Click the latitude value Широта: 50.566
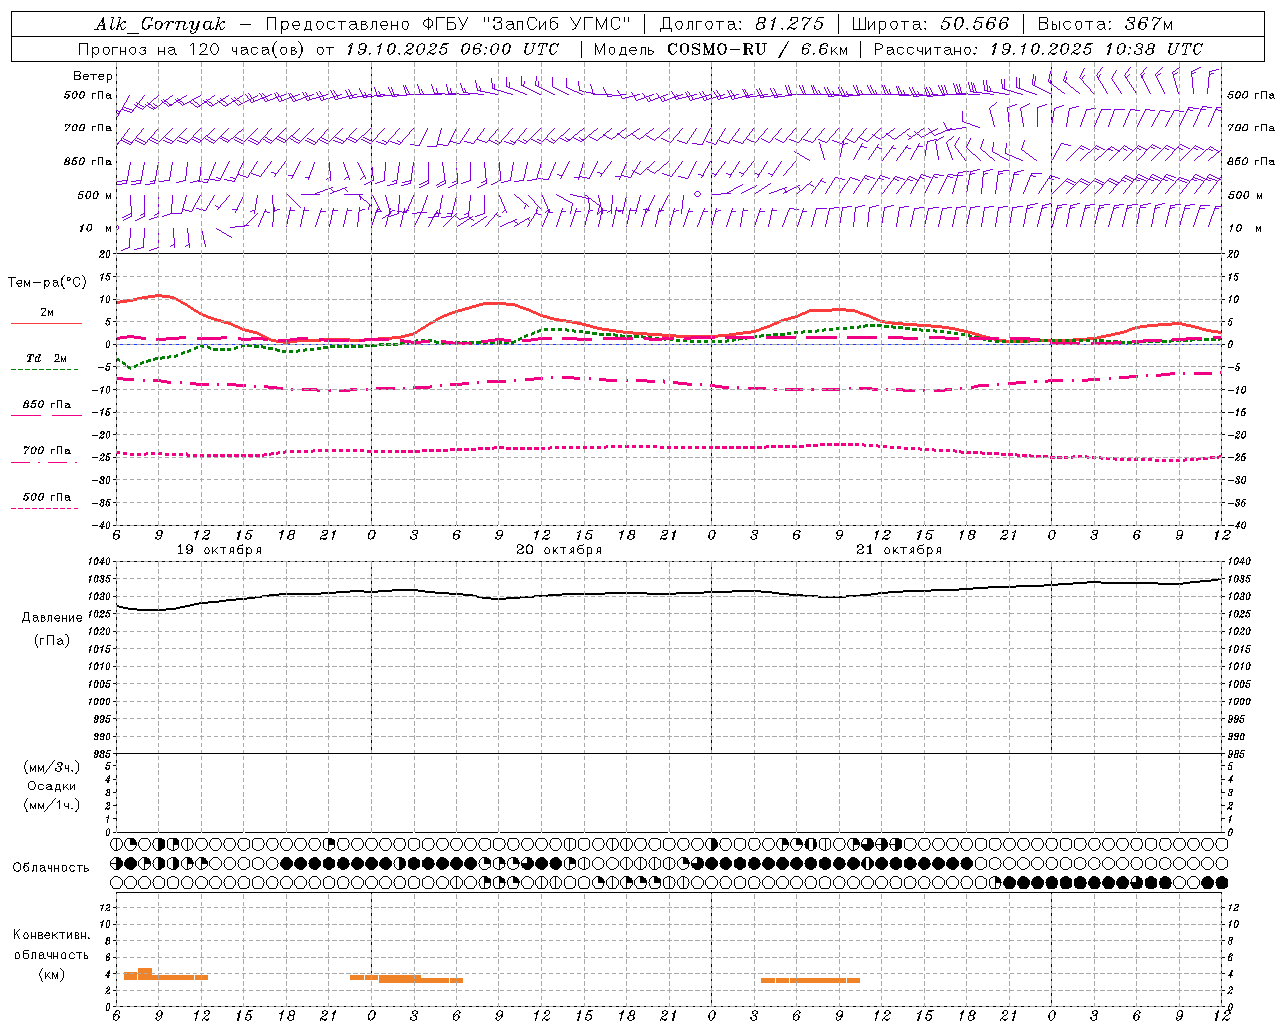Viewport: 1280px width, 1024px height. (x=930, y=24)
